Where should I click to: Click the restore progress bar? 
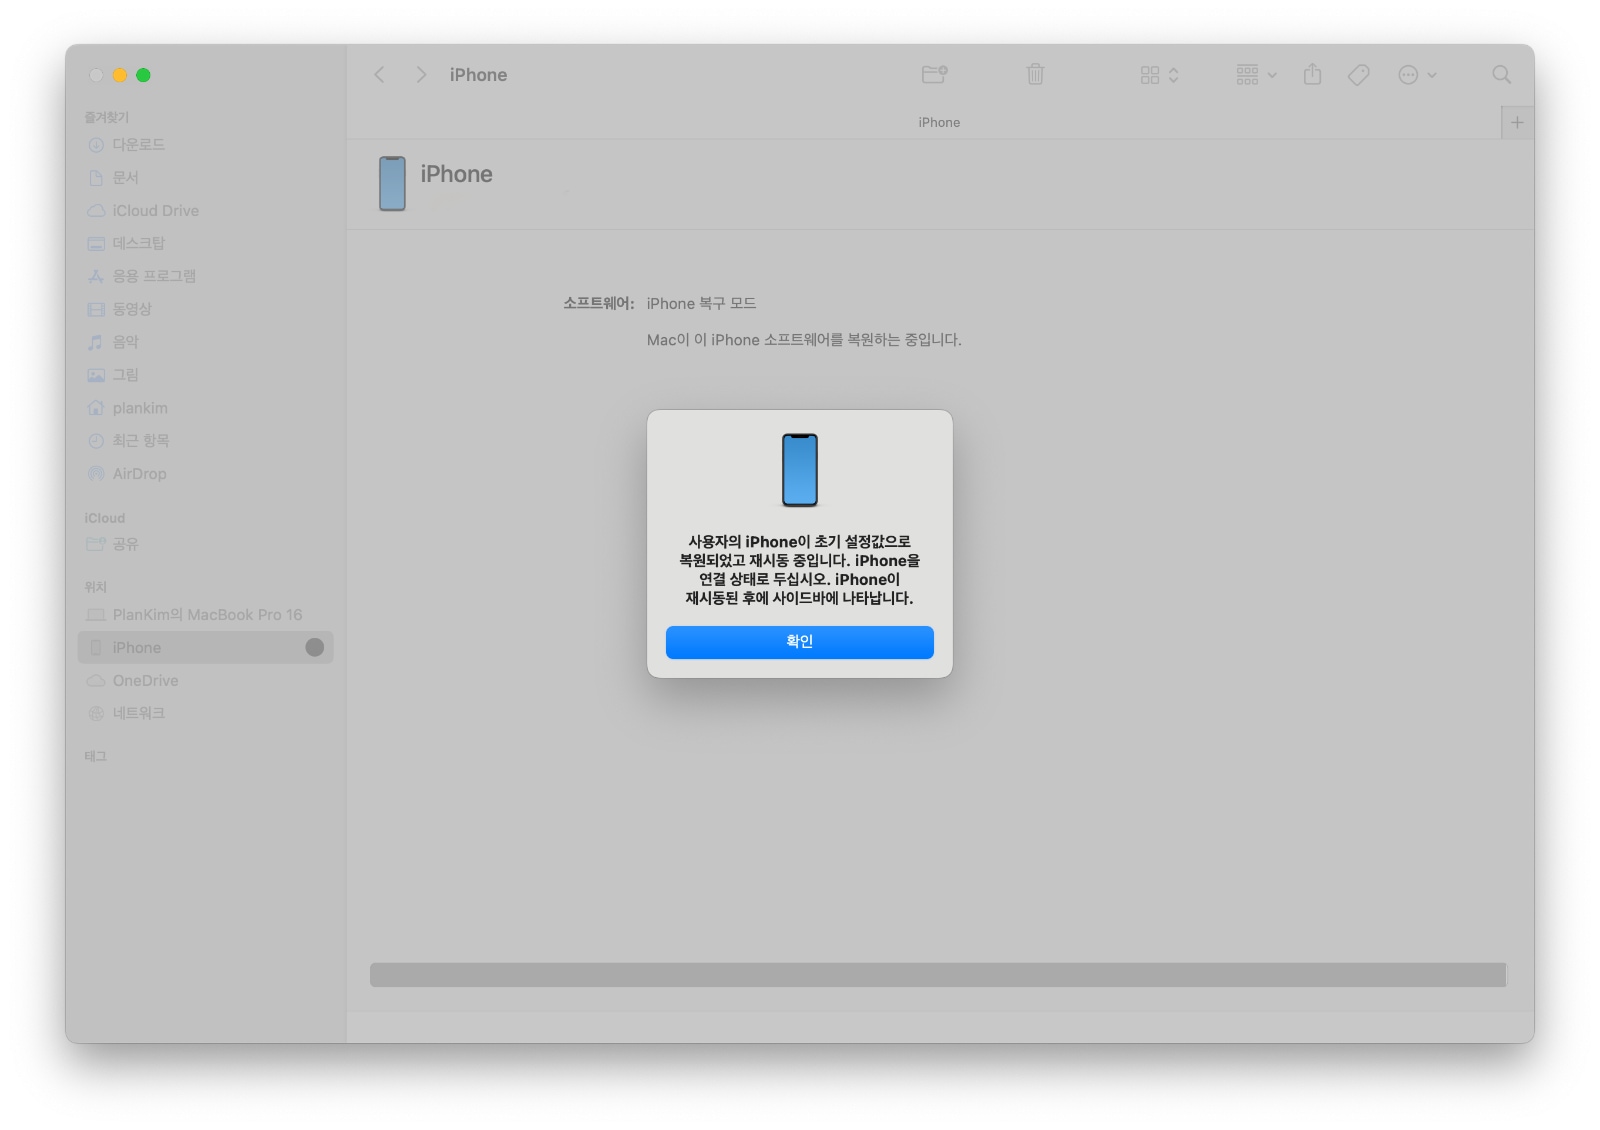tap(938, 975)
